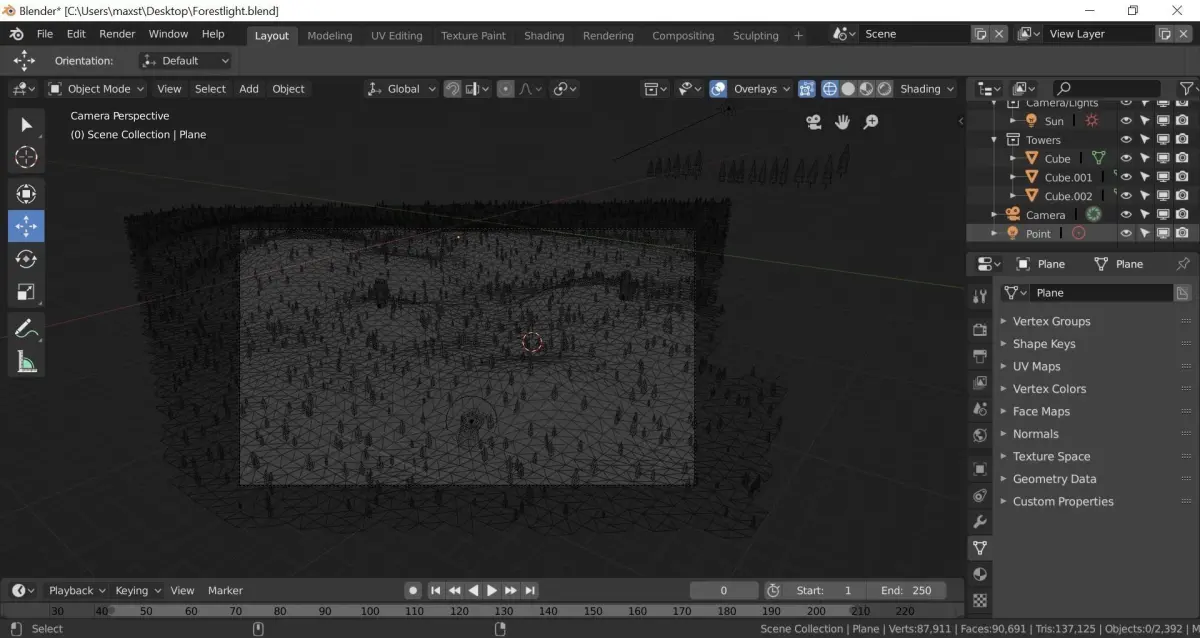Activate the 3D Cursor tool
This screenshot has width=1200, height=638.
[26, 157]
